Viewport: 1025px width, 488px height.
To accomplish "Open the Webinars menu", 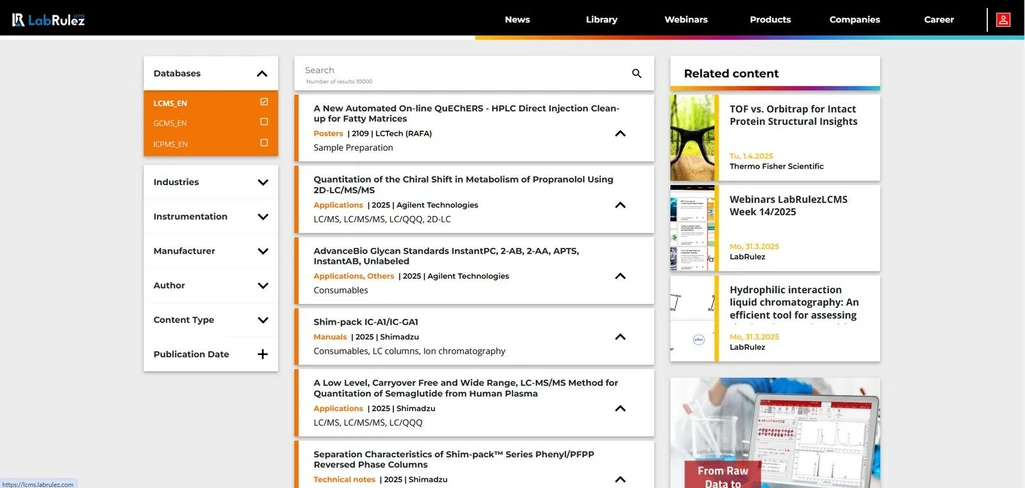I will pos(686,19).
